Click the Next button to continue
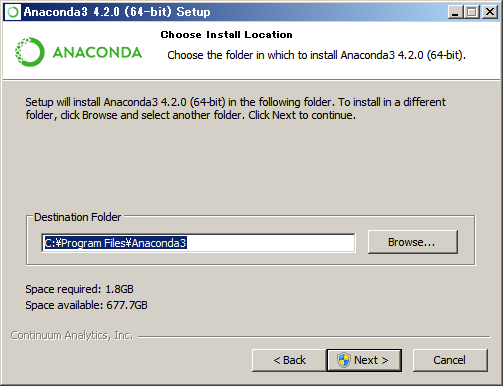Viewport: 503px width, 386px height. click(364, 360)
